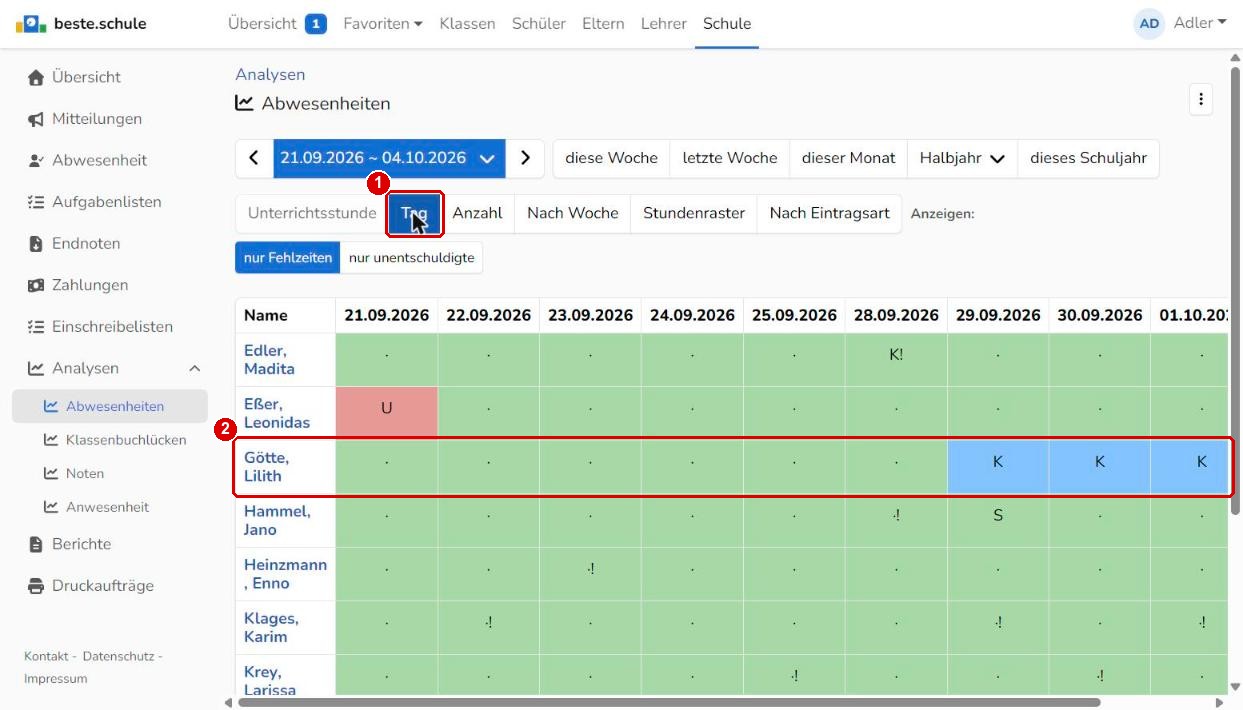Click the file icon beside Berichte

coord(36,544)
